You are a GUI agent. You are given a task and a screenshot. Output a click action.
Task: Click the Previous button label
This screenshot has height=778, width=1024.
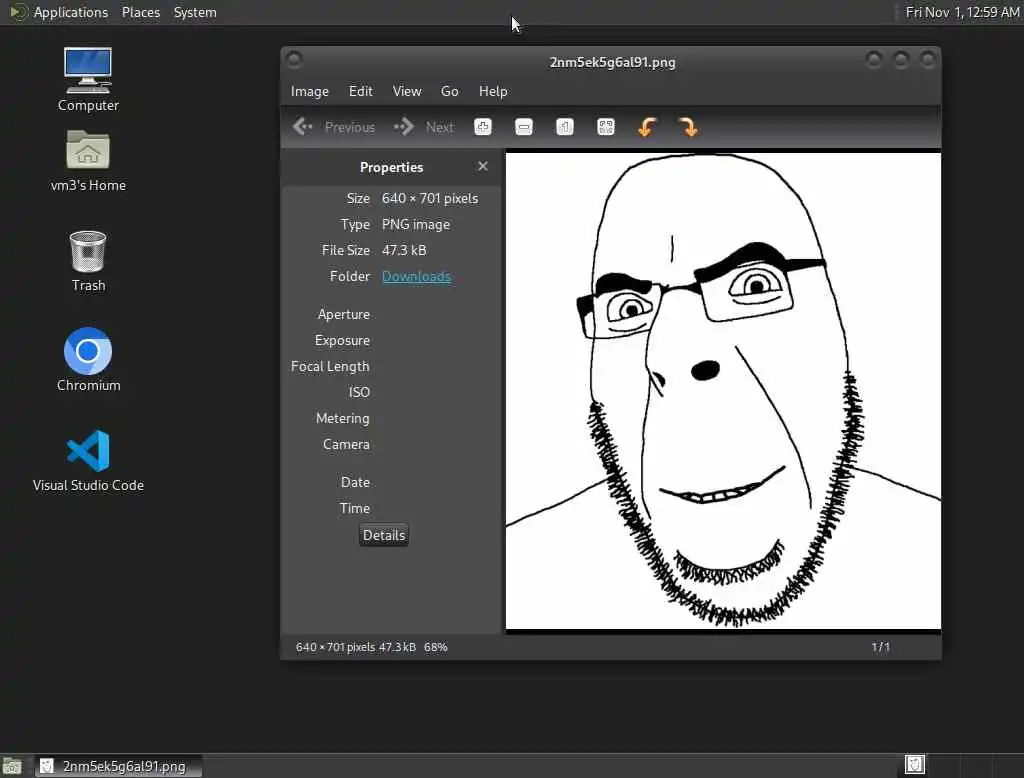coord(349,127)
